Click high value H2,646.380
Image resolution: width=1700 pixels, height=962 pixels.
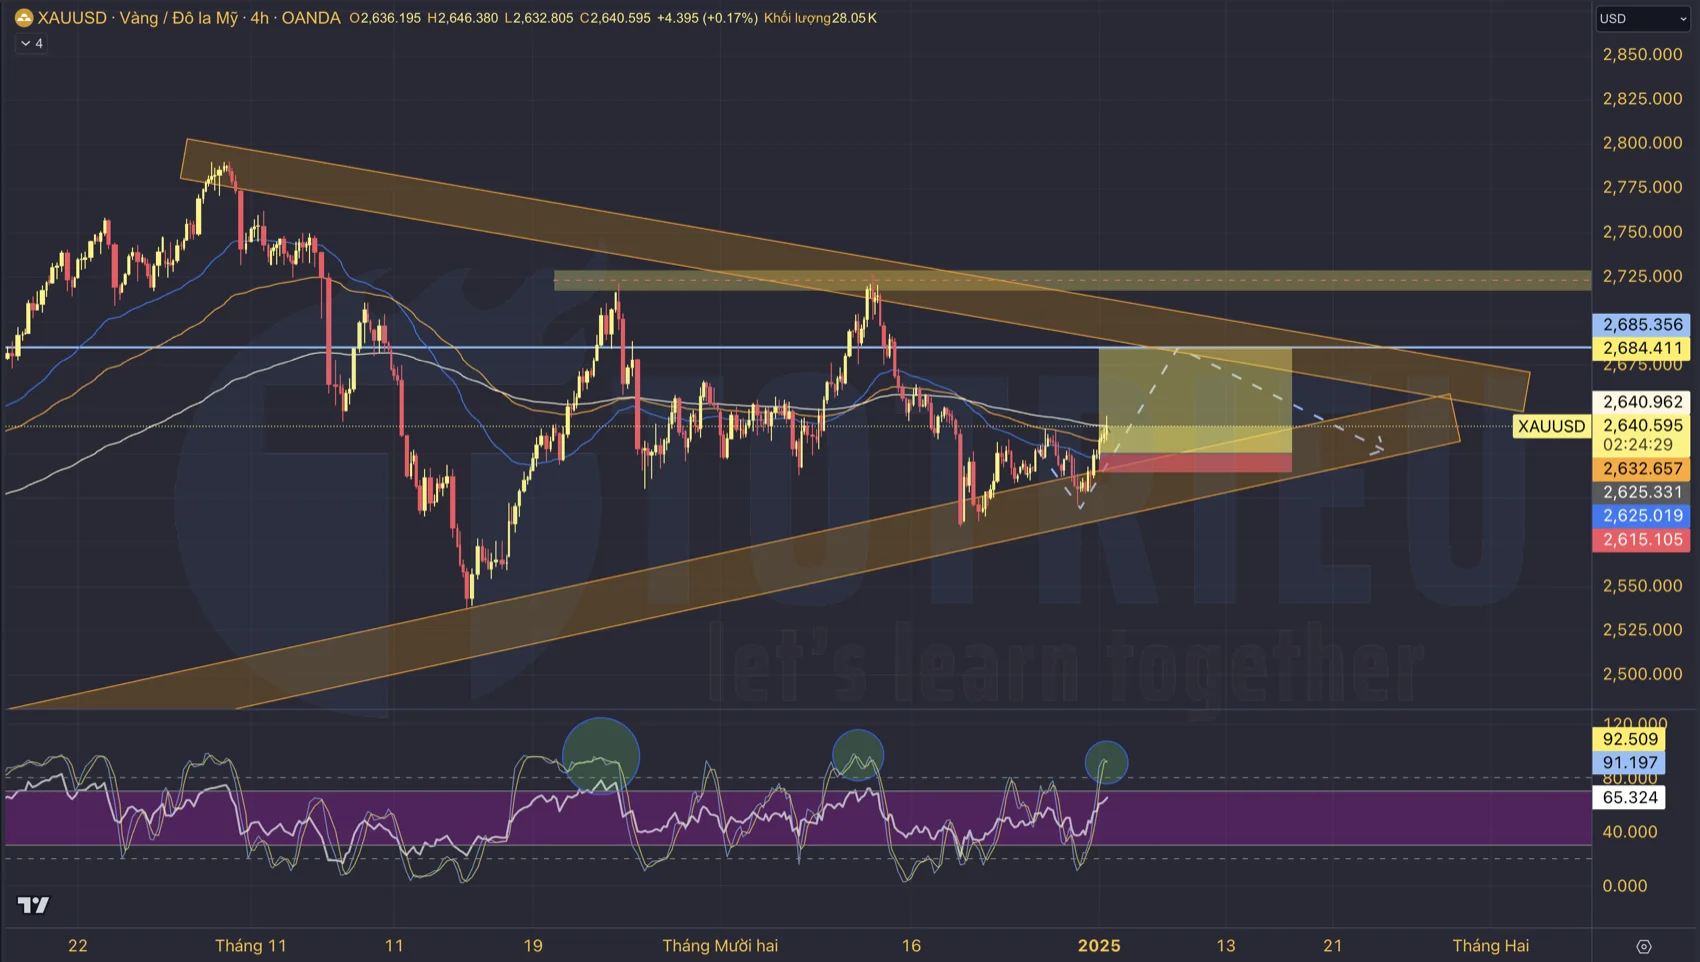coord(462,18)
